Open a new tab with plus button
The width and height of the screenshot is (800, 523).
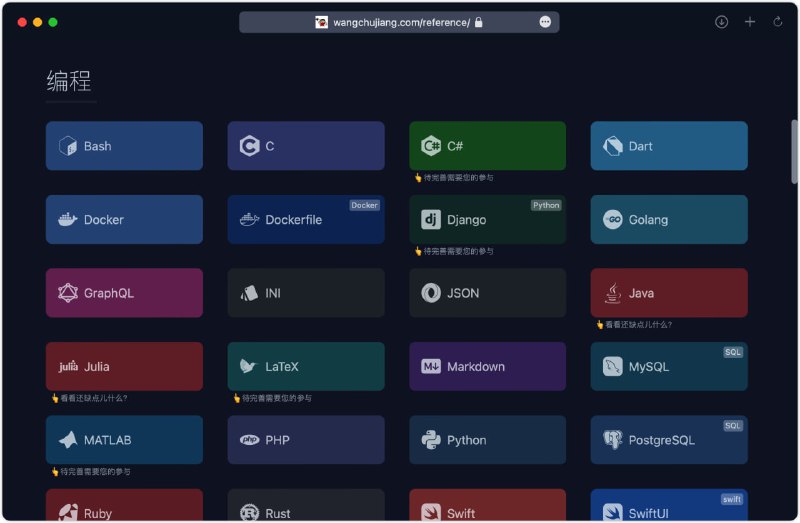[750, 22]
